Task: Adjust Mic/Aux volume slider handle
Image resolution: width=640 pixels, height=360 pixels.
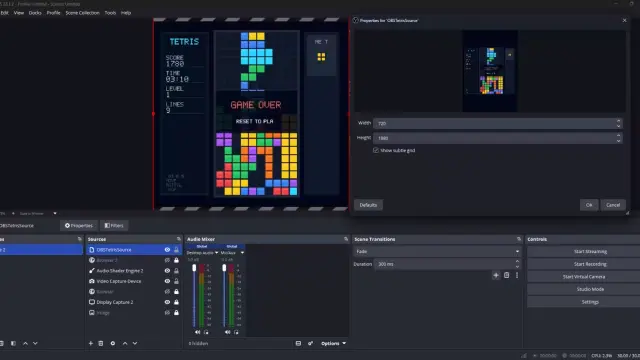Action: [x=224, y=268]
